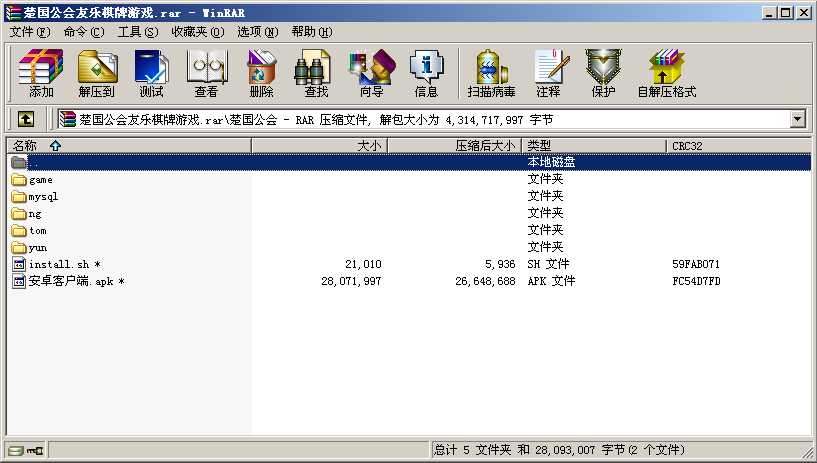
Task: Select the game folder name
Action: coord(41,180)
